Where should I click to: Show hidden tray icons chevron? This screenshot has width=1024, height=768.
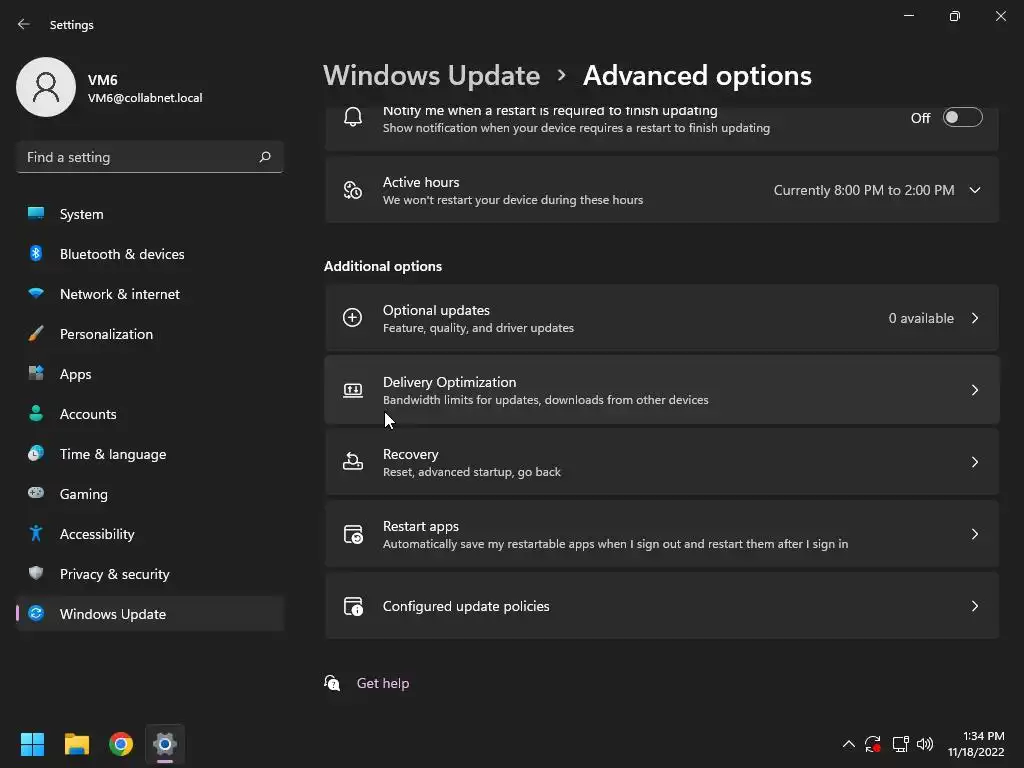(848, 744)
